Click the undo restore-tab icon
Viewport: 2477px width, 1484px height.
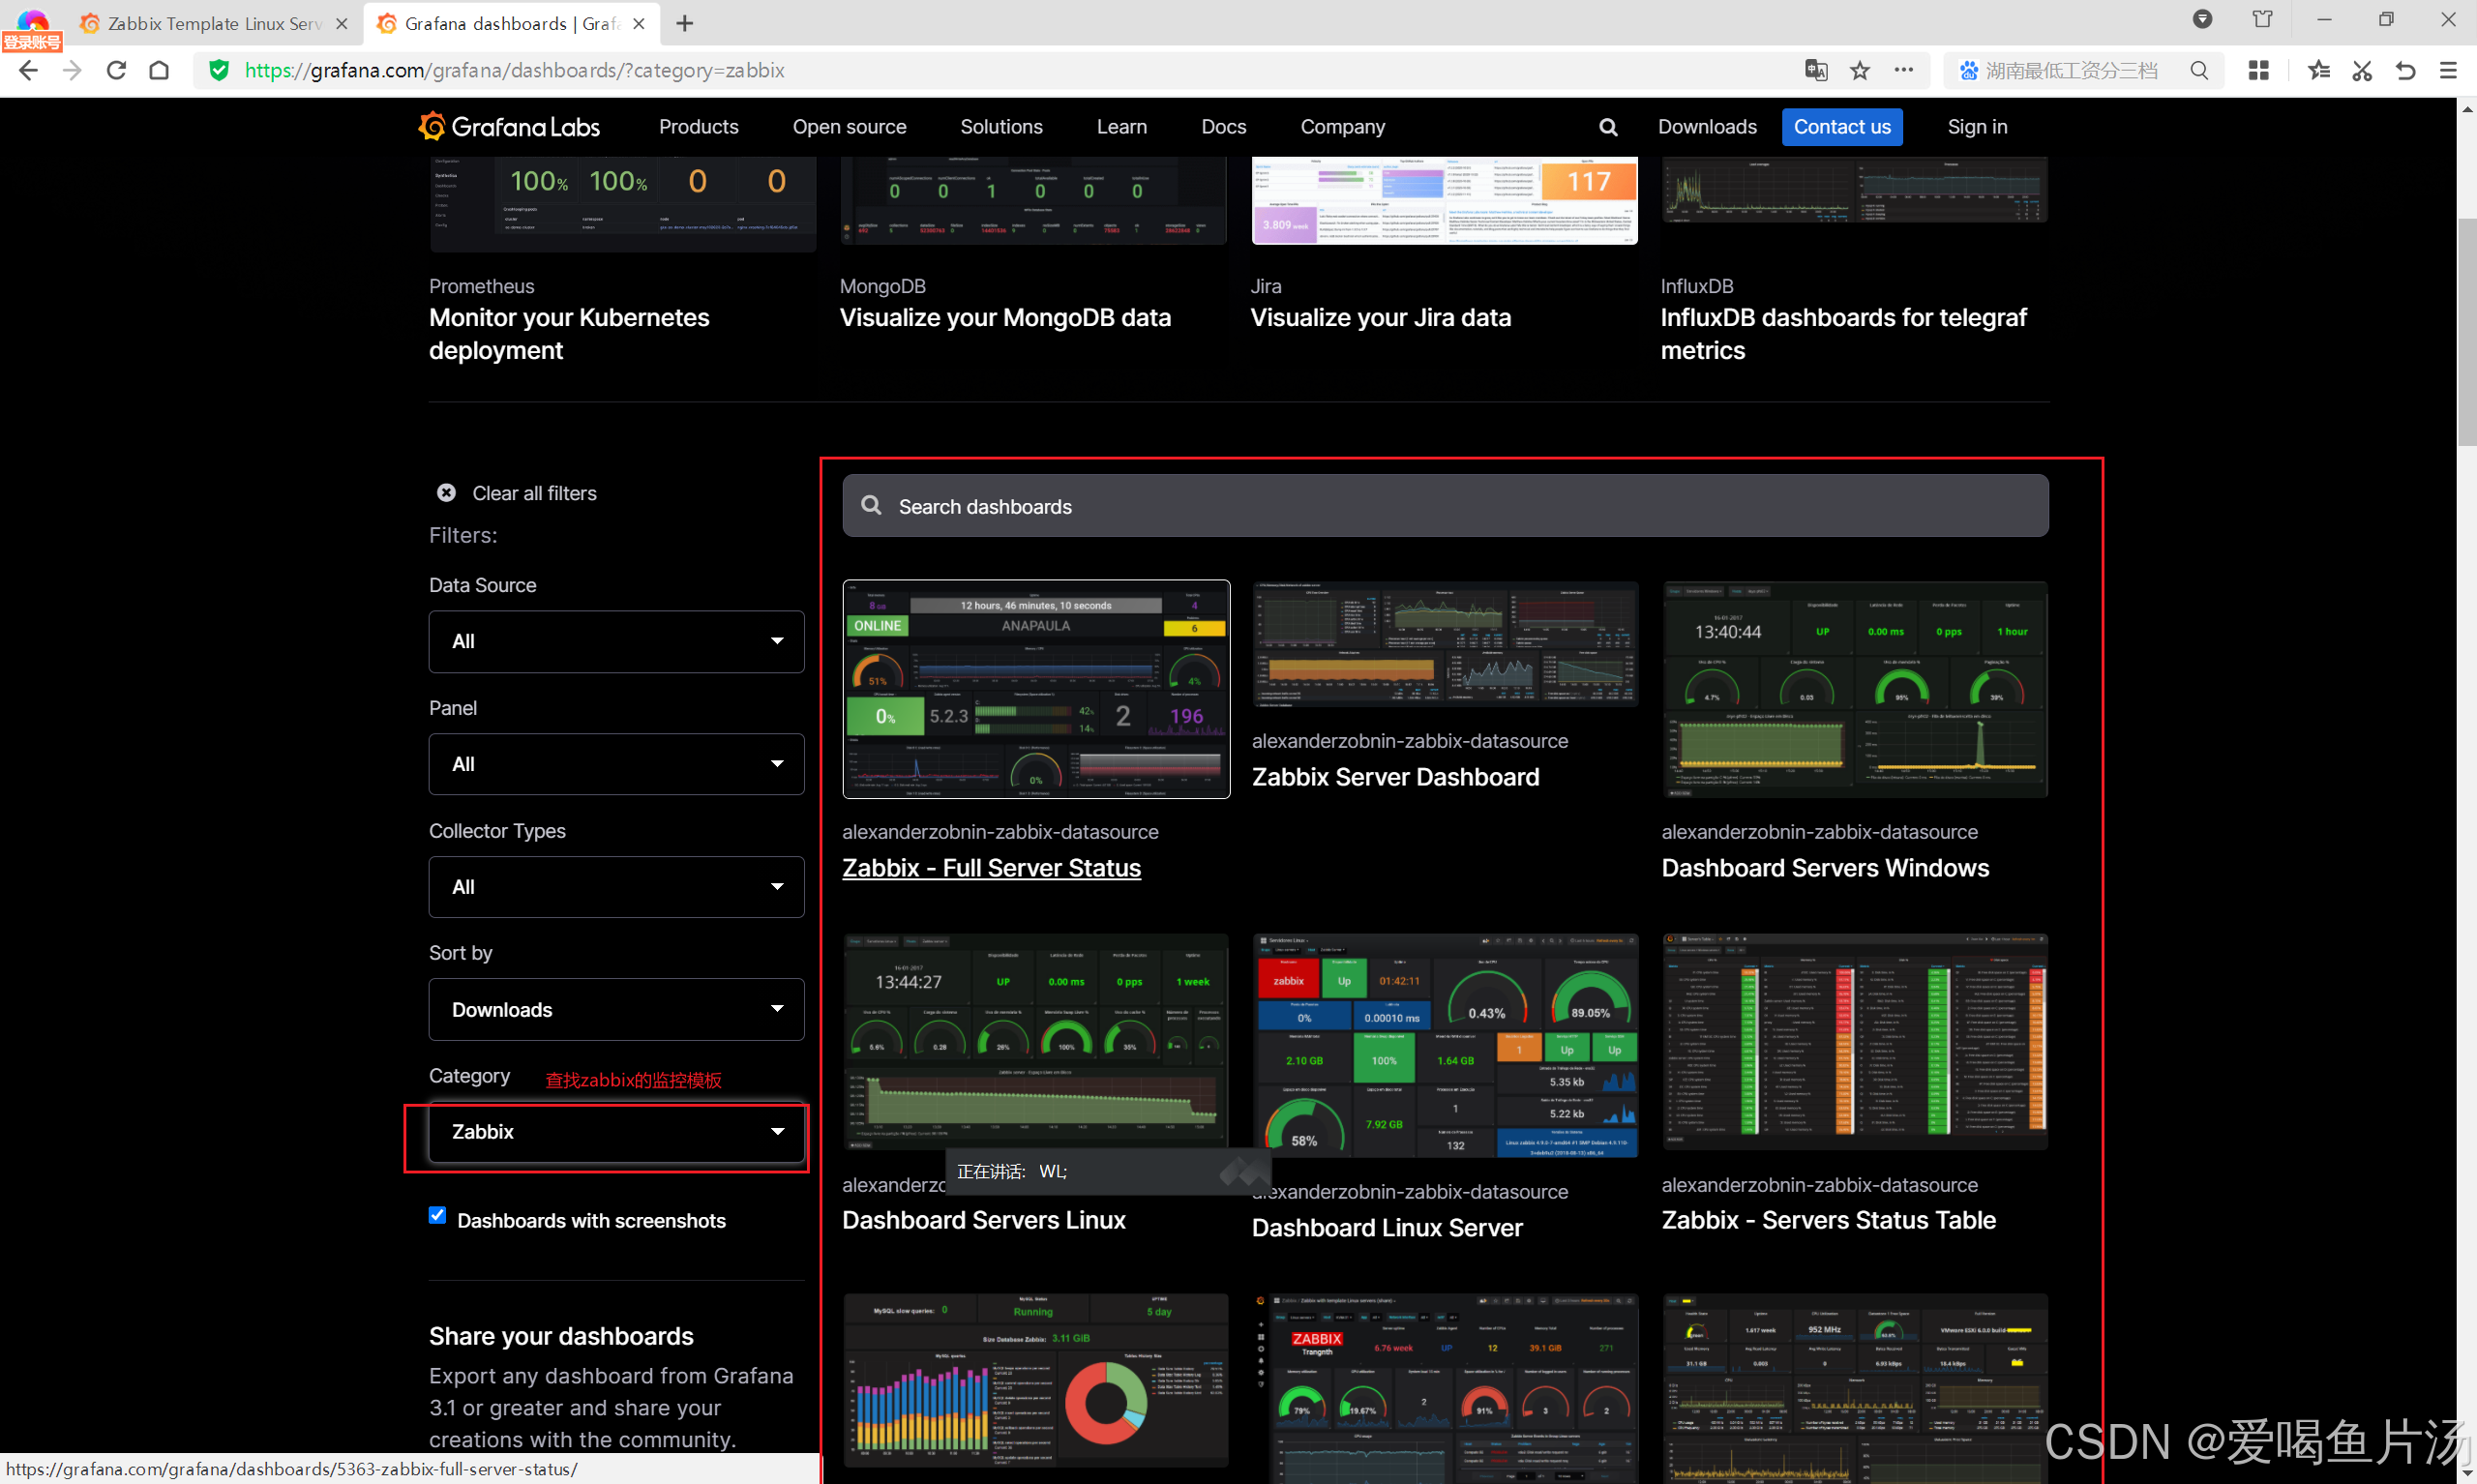tap(2406, 70)
